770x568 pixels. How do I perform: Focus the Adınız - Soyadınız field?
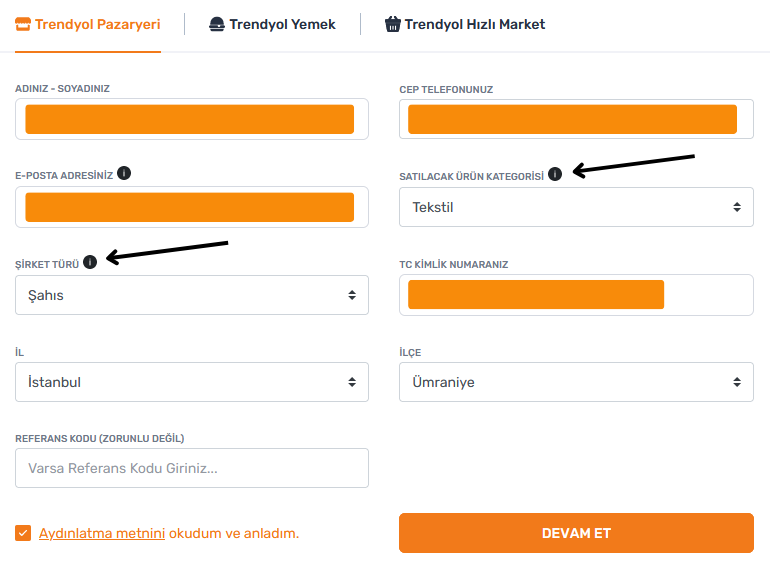[x=192, y=119]
